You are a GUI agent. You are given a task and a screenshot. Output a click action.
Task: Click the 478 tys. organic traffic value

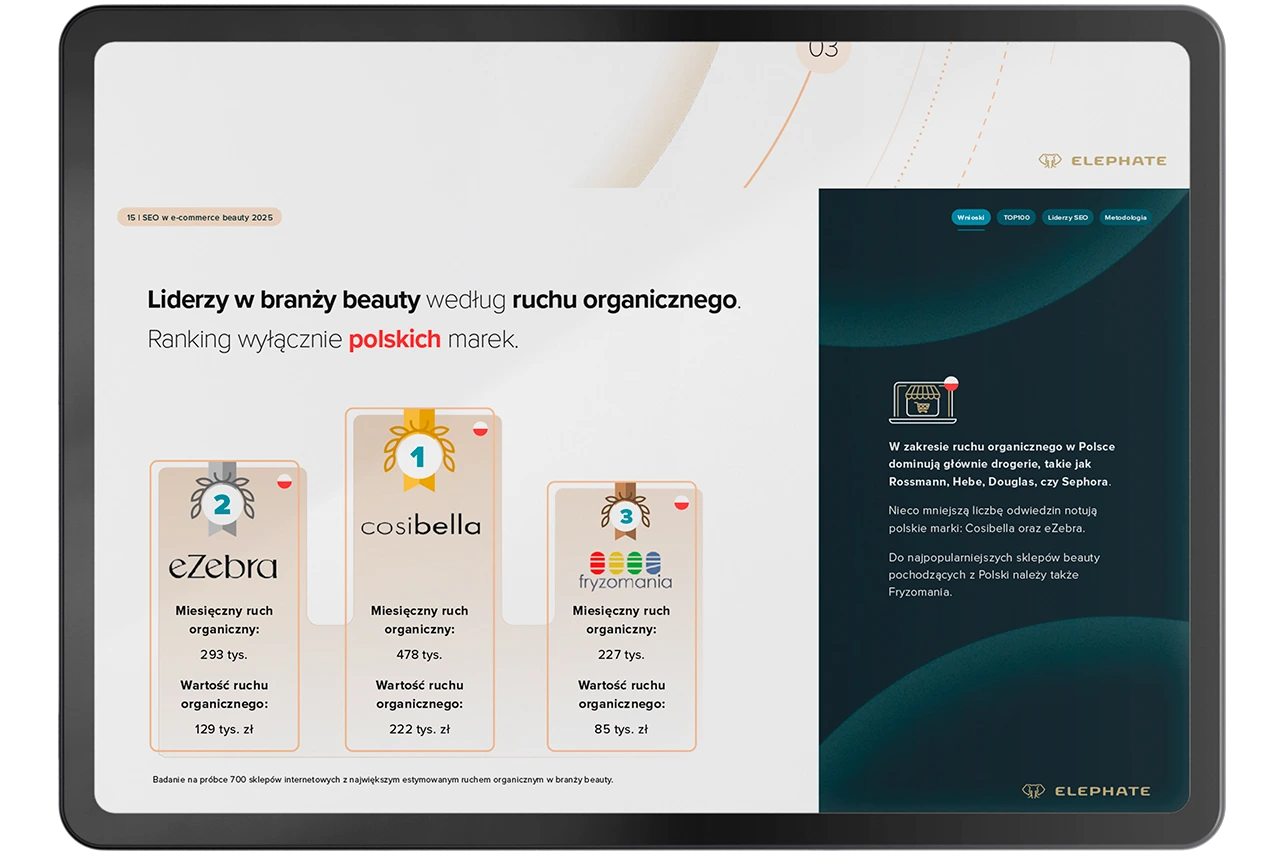click(x=419, y=655)
